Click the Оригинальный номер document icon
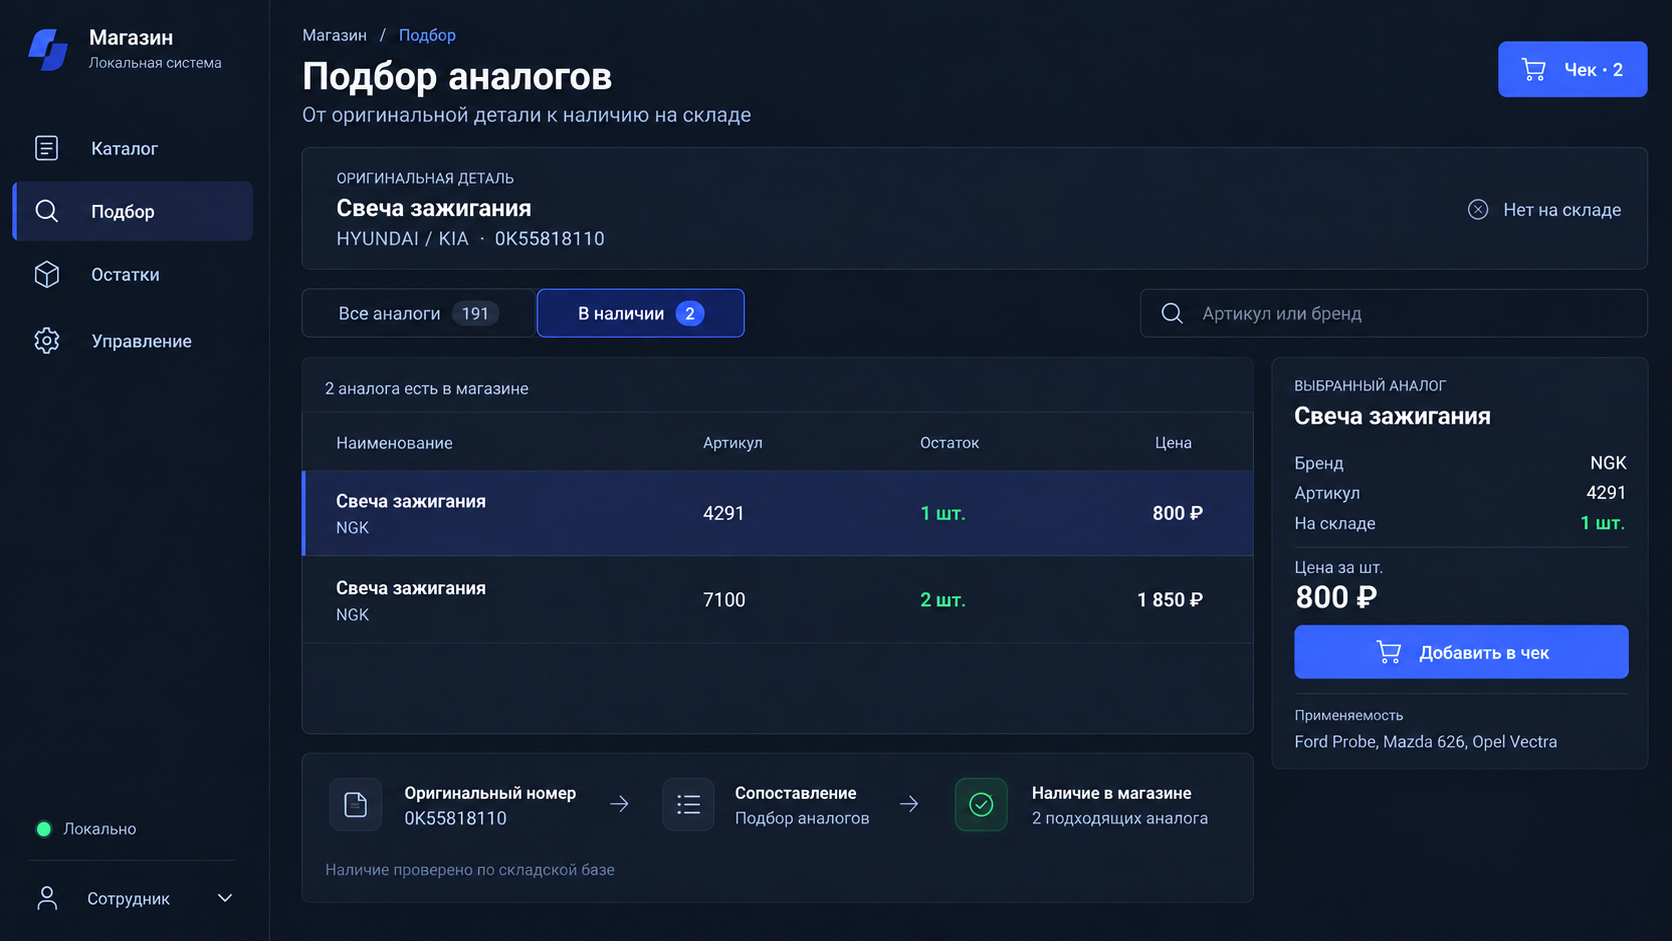1672x941 pixels. [356, 804]
